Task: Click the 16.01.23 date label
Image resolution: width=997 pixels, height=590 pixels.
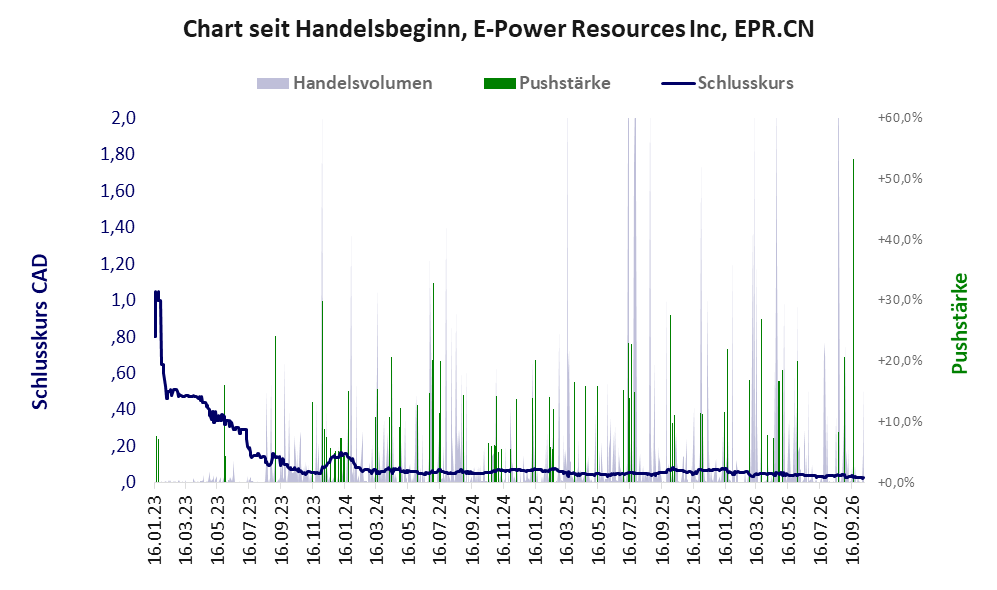Action: (155, 529)
